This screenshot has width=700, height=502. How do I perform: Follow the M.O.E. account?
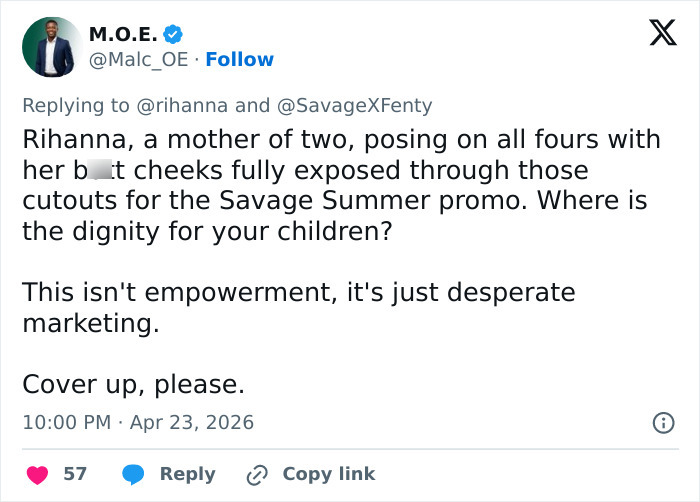point(240,60)
